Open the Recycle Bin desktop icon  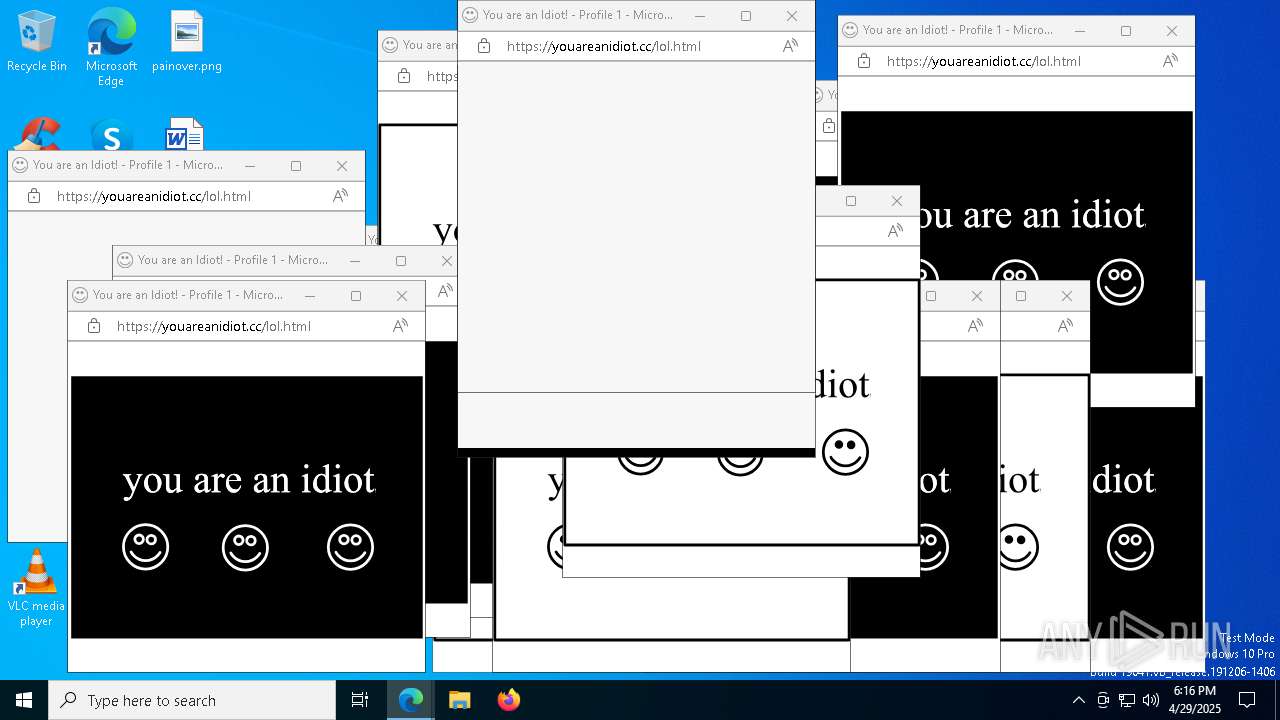(x=37, y=42)
